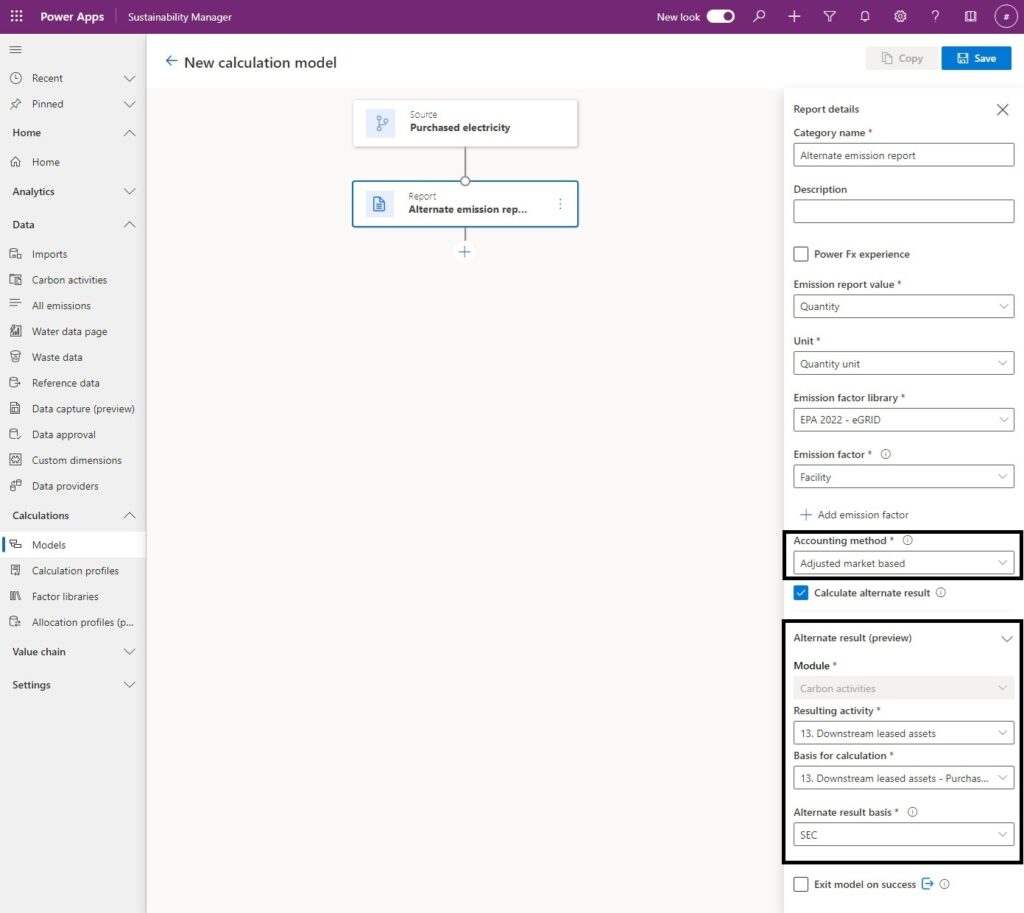This screenshot has width=1024, height=913.
Task: Open the settings gear in top bar
Action: pyautogui.click(x=900, y=17)
